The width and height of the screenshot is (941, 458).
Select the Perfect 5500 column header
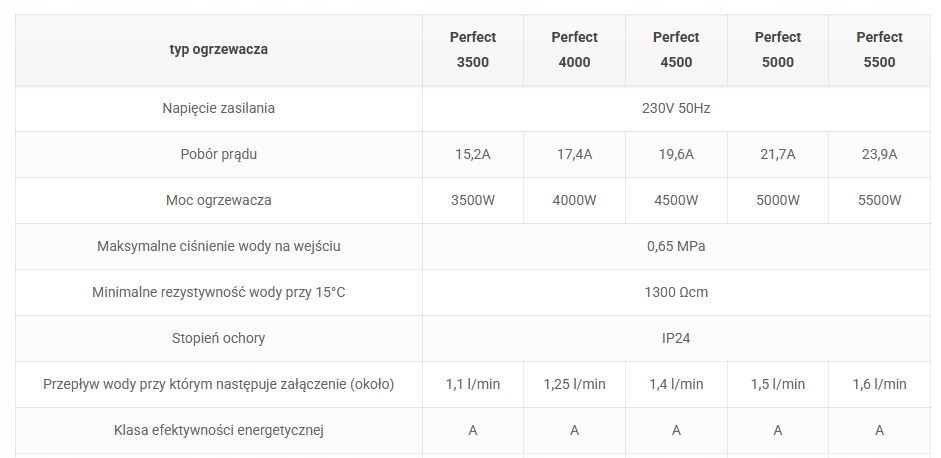879,49
